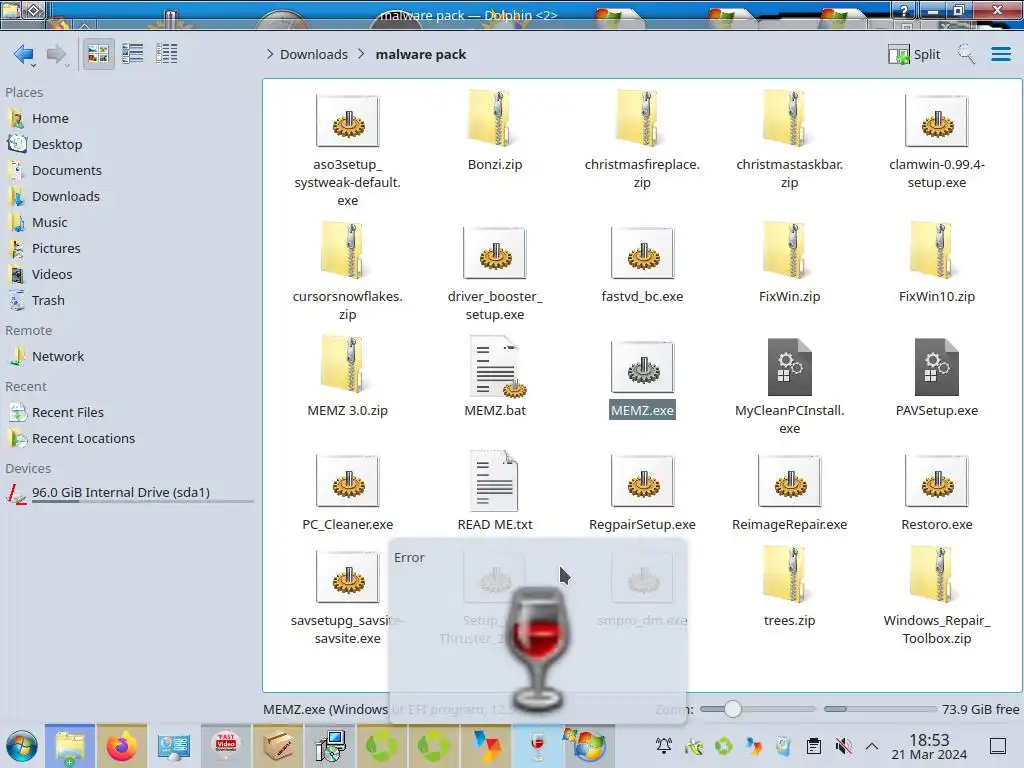Open Trash in Places panel
Viewport: 1024px width, 768px height.
(x=48, y=301)
